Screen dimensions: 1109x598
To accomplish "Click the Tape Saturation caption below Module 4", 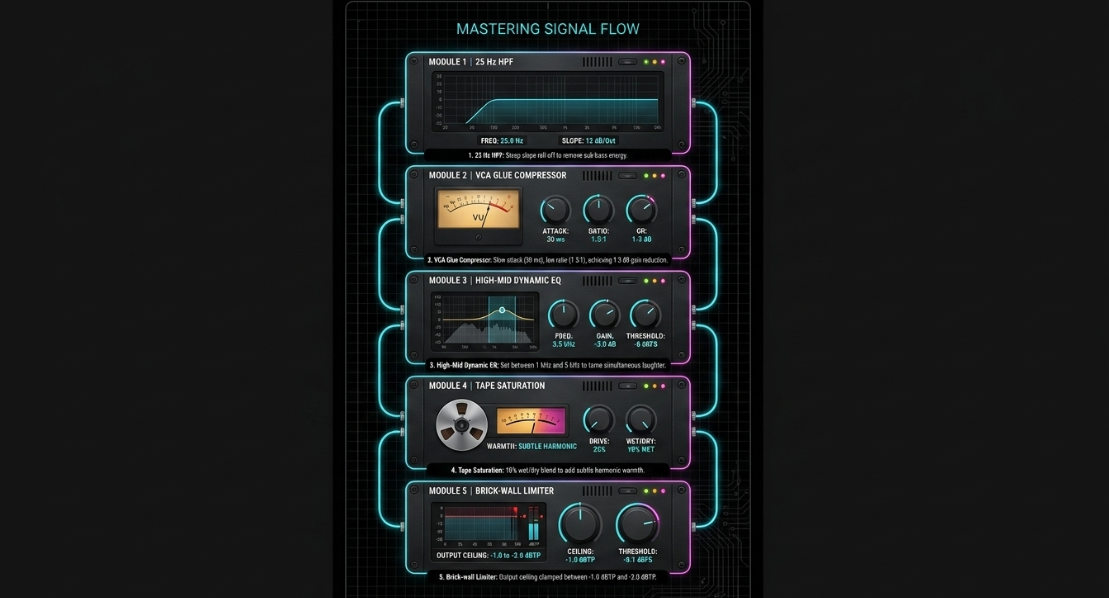I will click(x=548, y=470).
